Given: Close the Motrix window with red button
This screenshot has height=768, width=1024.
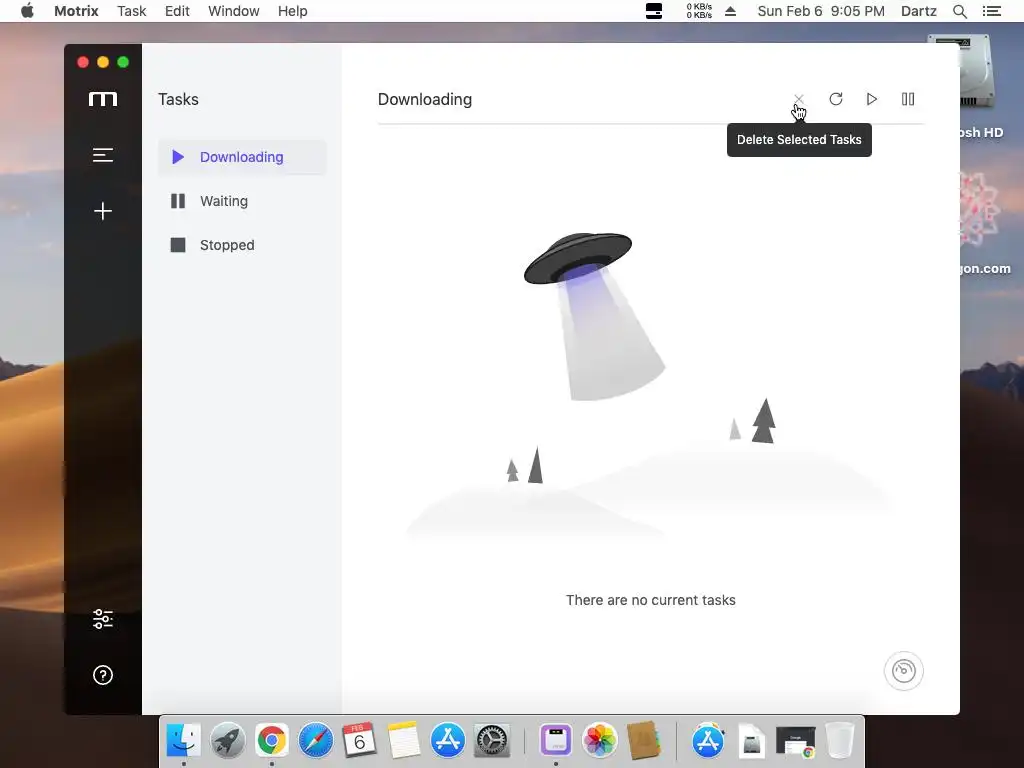Looking at the screenshot, I should tap(83, 62).
